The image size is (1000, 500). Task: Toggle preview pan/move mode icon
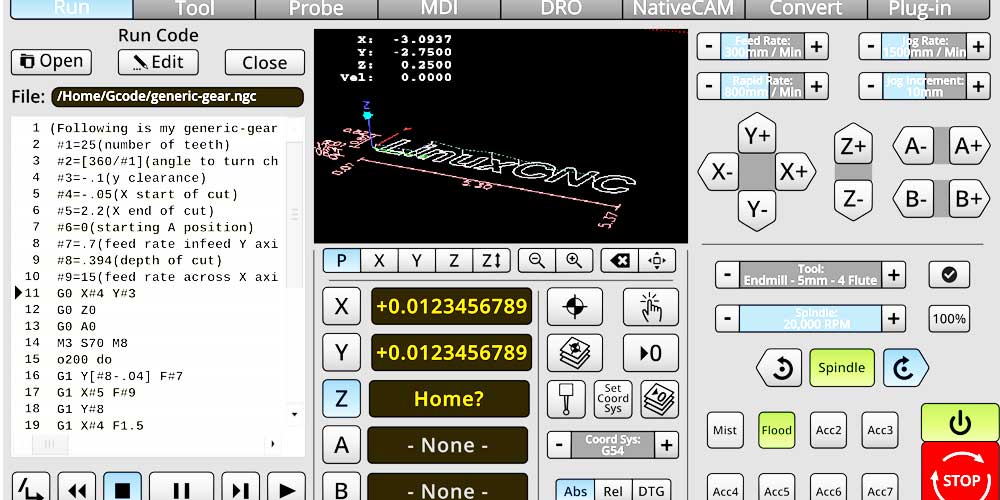click(x=657, y=261)
